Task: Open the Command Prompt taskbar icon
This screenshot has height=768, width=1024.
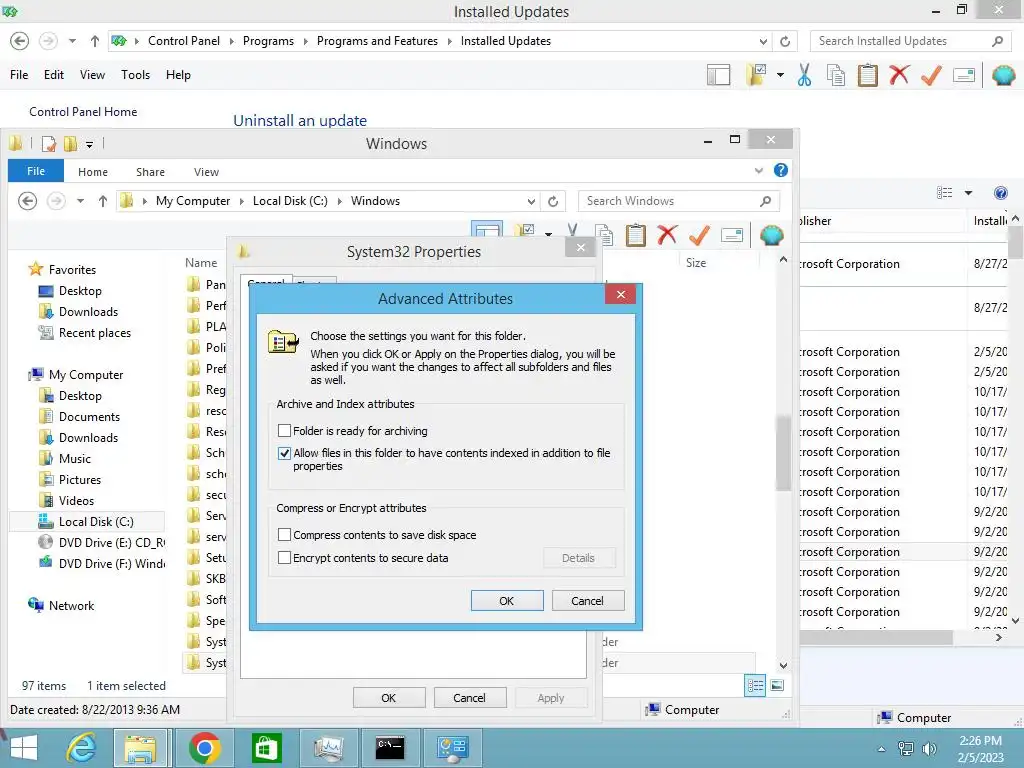Action: click(390, 748)
